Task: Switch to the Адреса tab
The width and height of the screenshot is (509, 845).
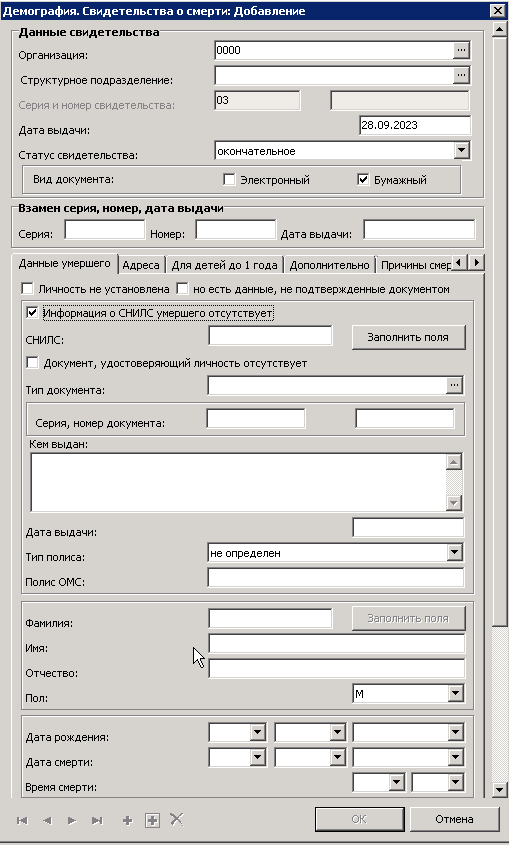Action: pyautogui.click(x=141, y=265)
